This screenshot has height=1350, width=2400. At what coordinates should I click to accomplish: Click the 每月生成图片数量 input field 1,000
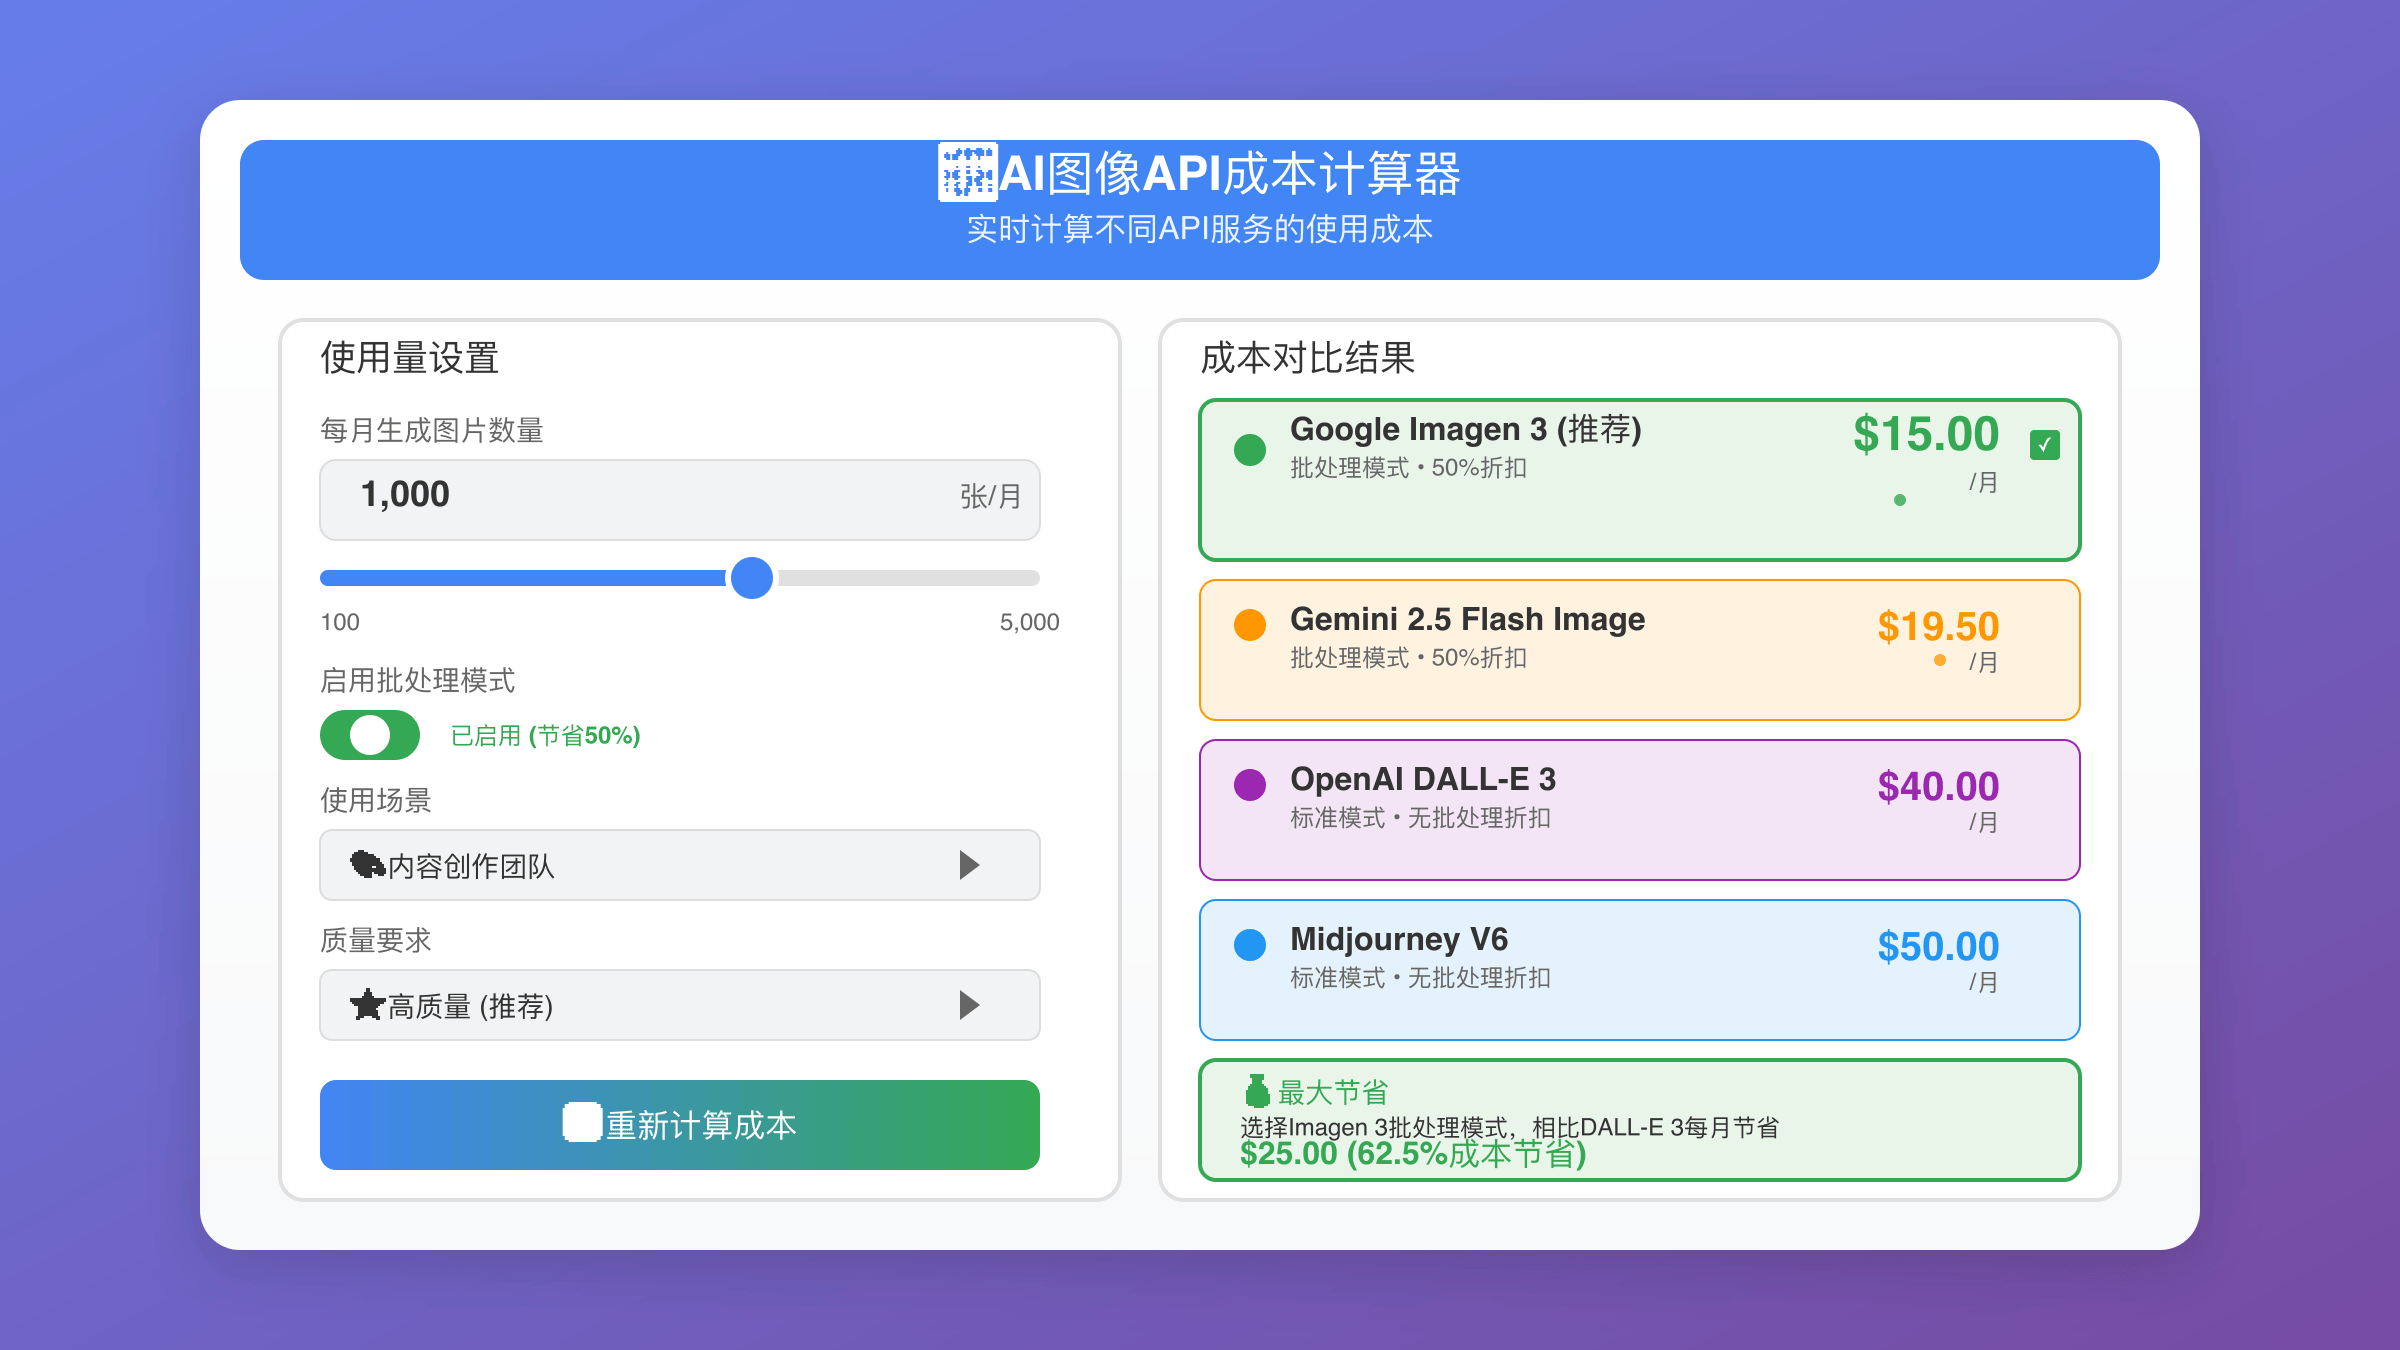click(680, 500)
